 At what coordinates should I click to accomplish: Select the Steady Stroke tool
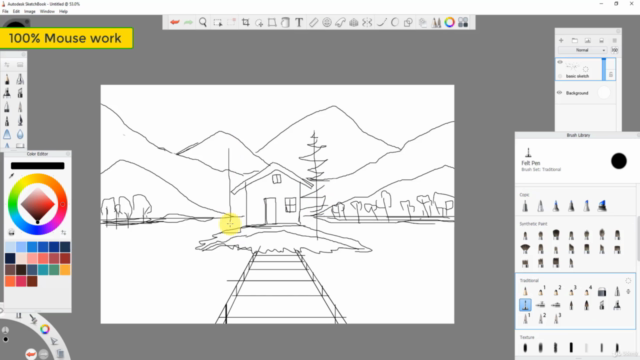pyautogui.click(x=382, y=22)
